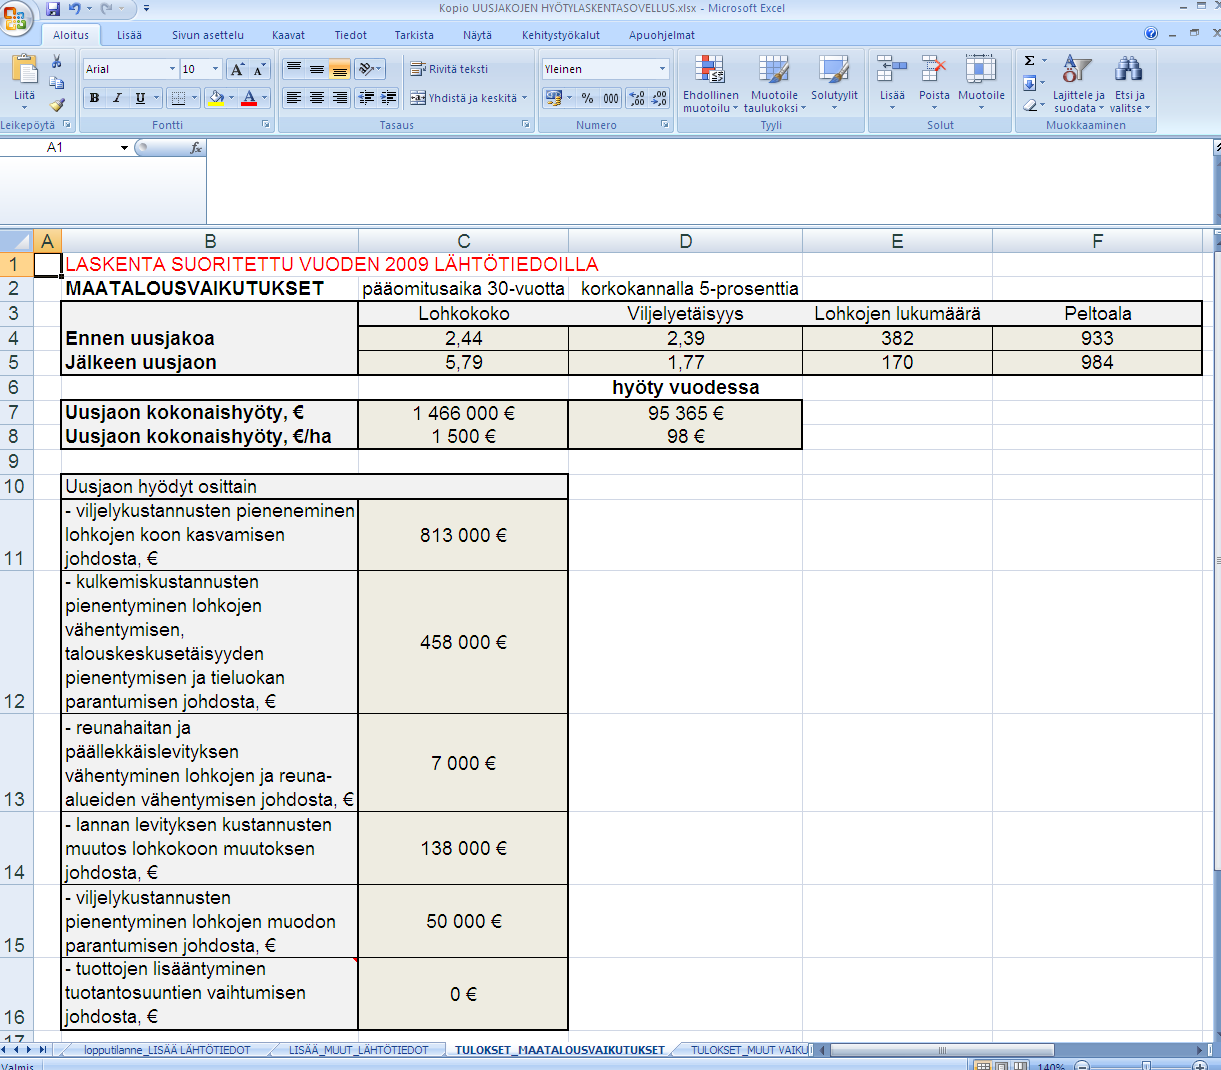Apply italic formatting
This screenshot has height=1070, width=1221.
coord(117,98)
